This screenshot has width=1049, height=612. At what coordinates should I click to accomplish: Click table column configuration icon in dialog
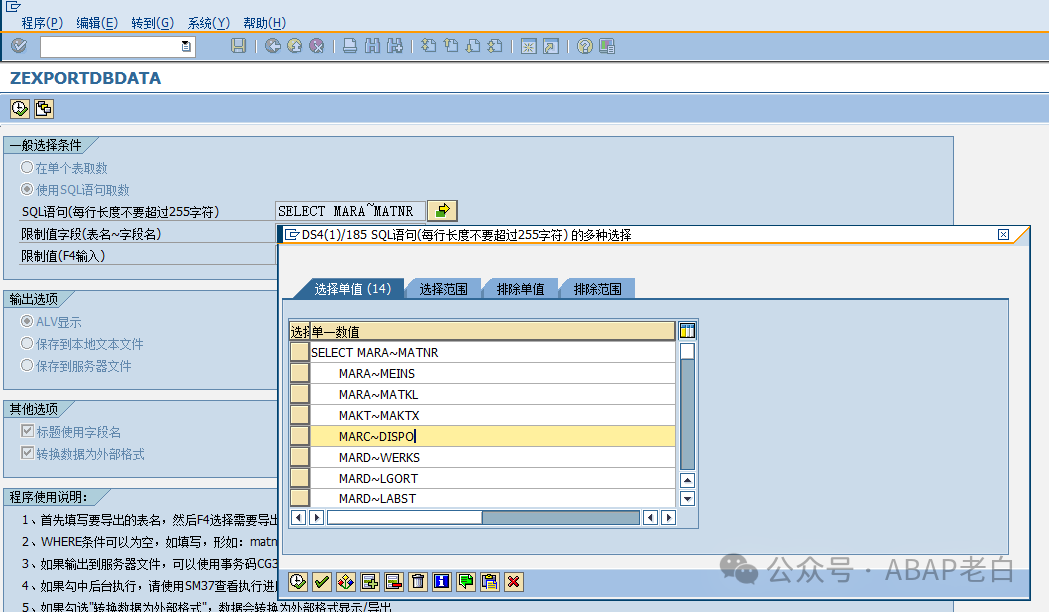tap(687, 330)
